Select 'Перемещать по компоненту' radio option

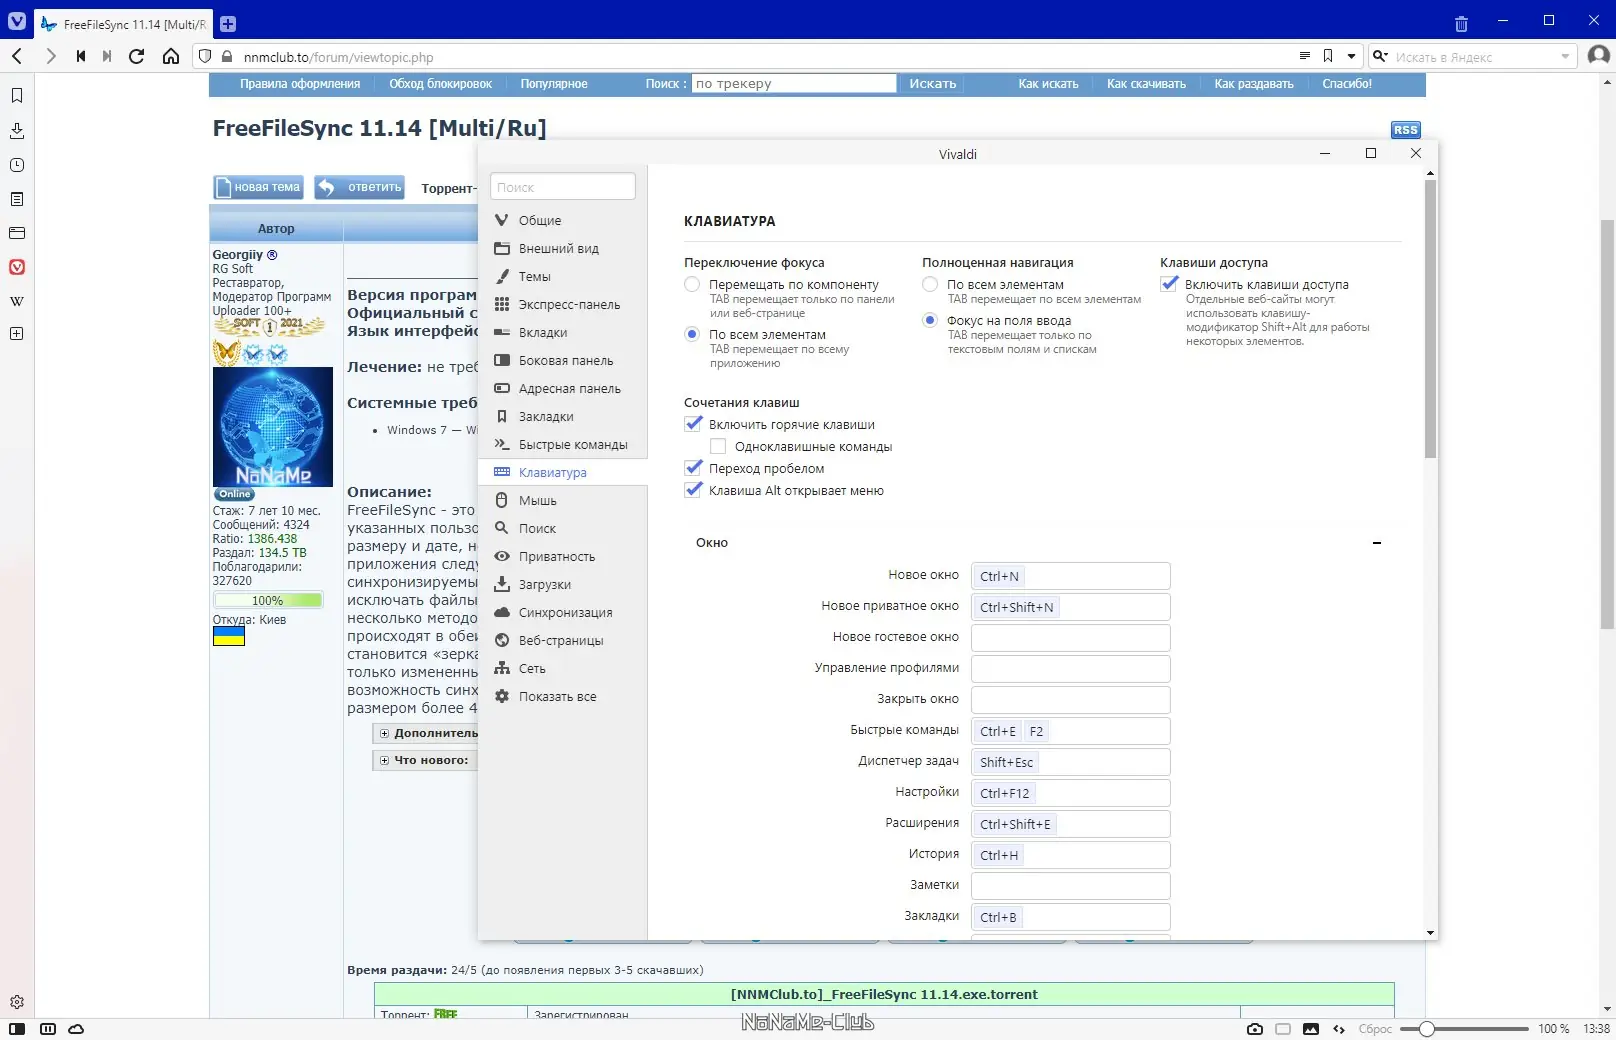692,285
